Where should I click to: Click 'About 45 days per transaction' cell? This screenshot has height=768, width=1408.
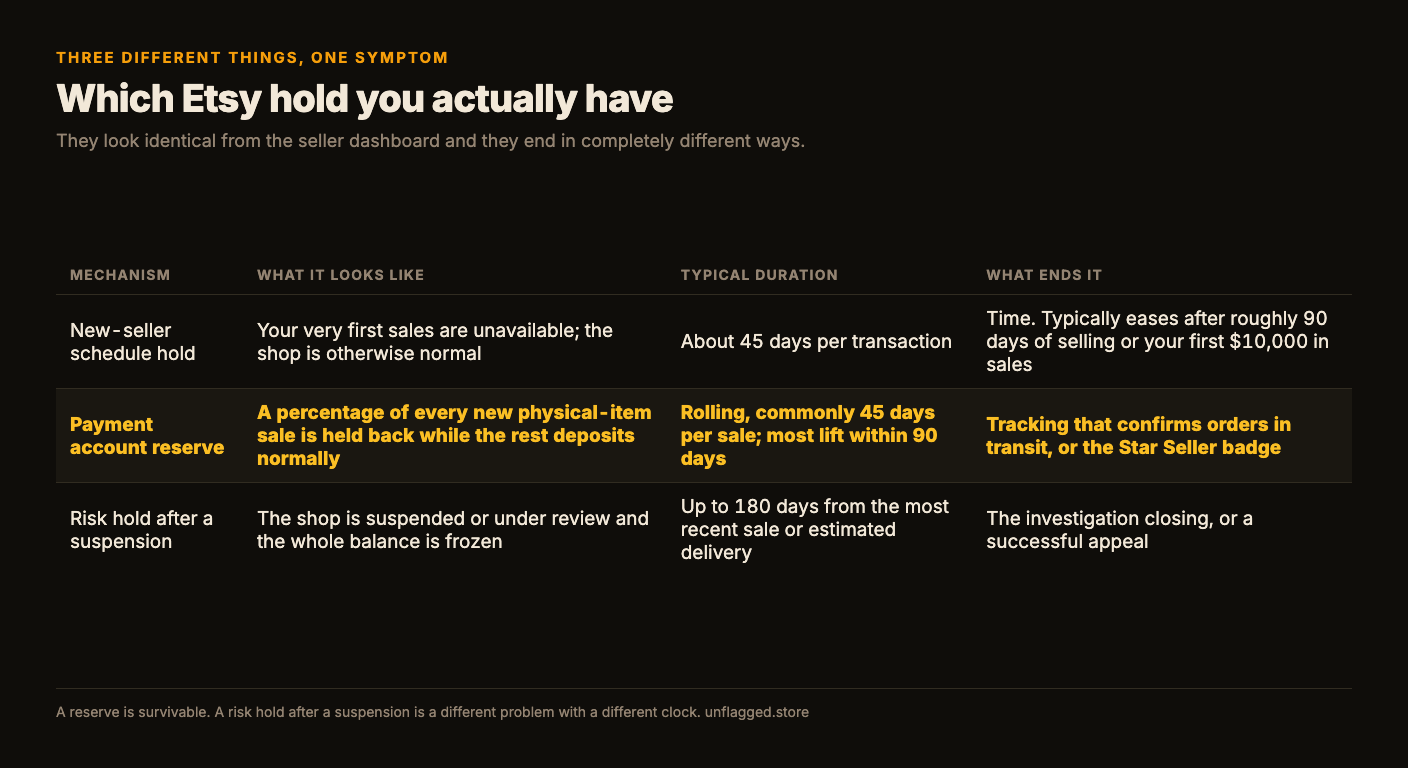pyautogui.click(x=816, y=342)
